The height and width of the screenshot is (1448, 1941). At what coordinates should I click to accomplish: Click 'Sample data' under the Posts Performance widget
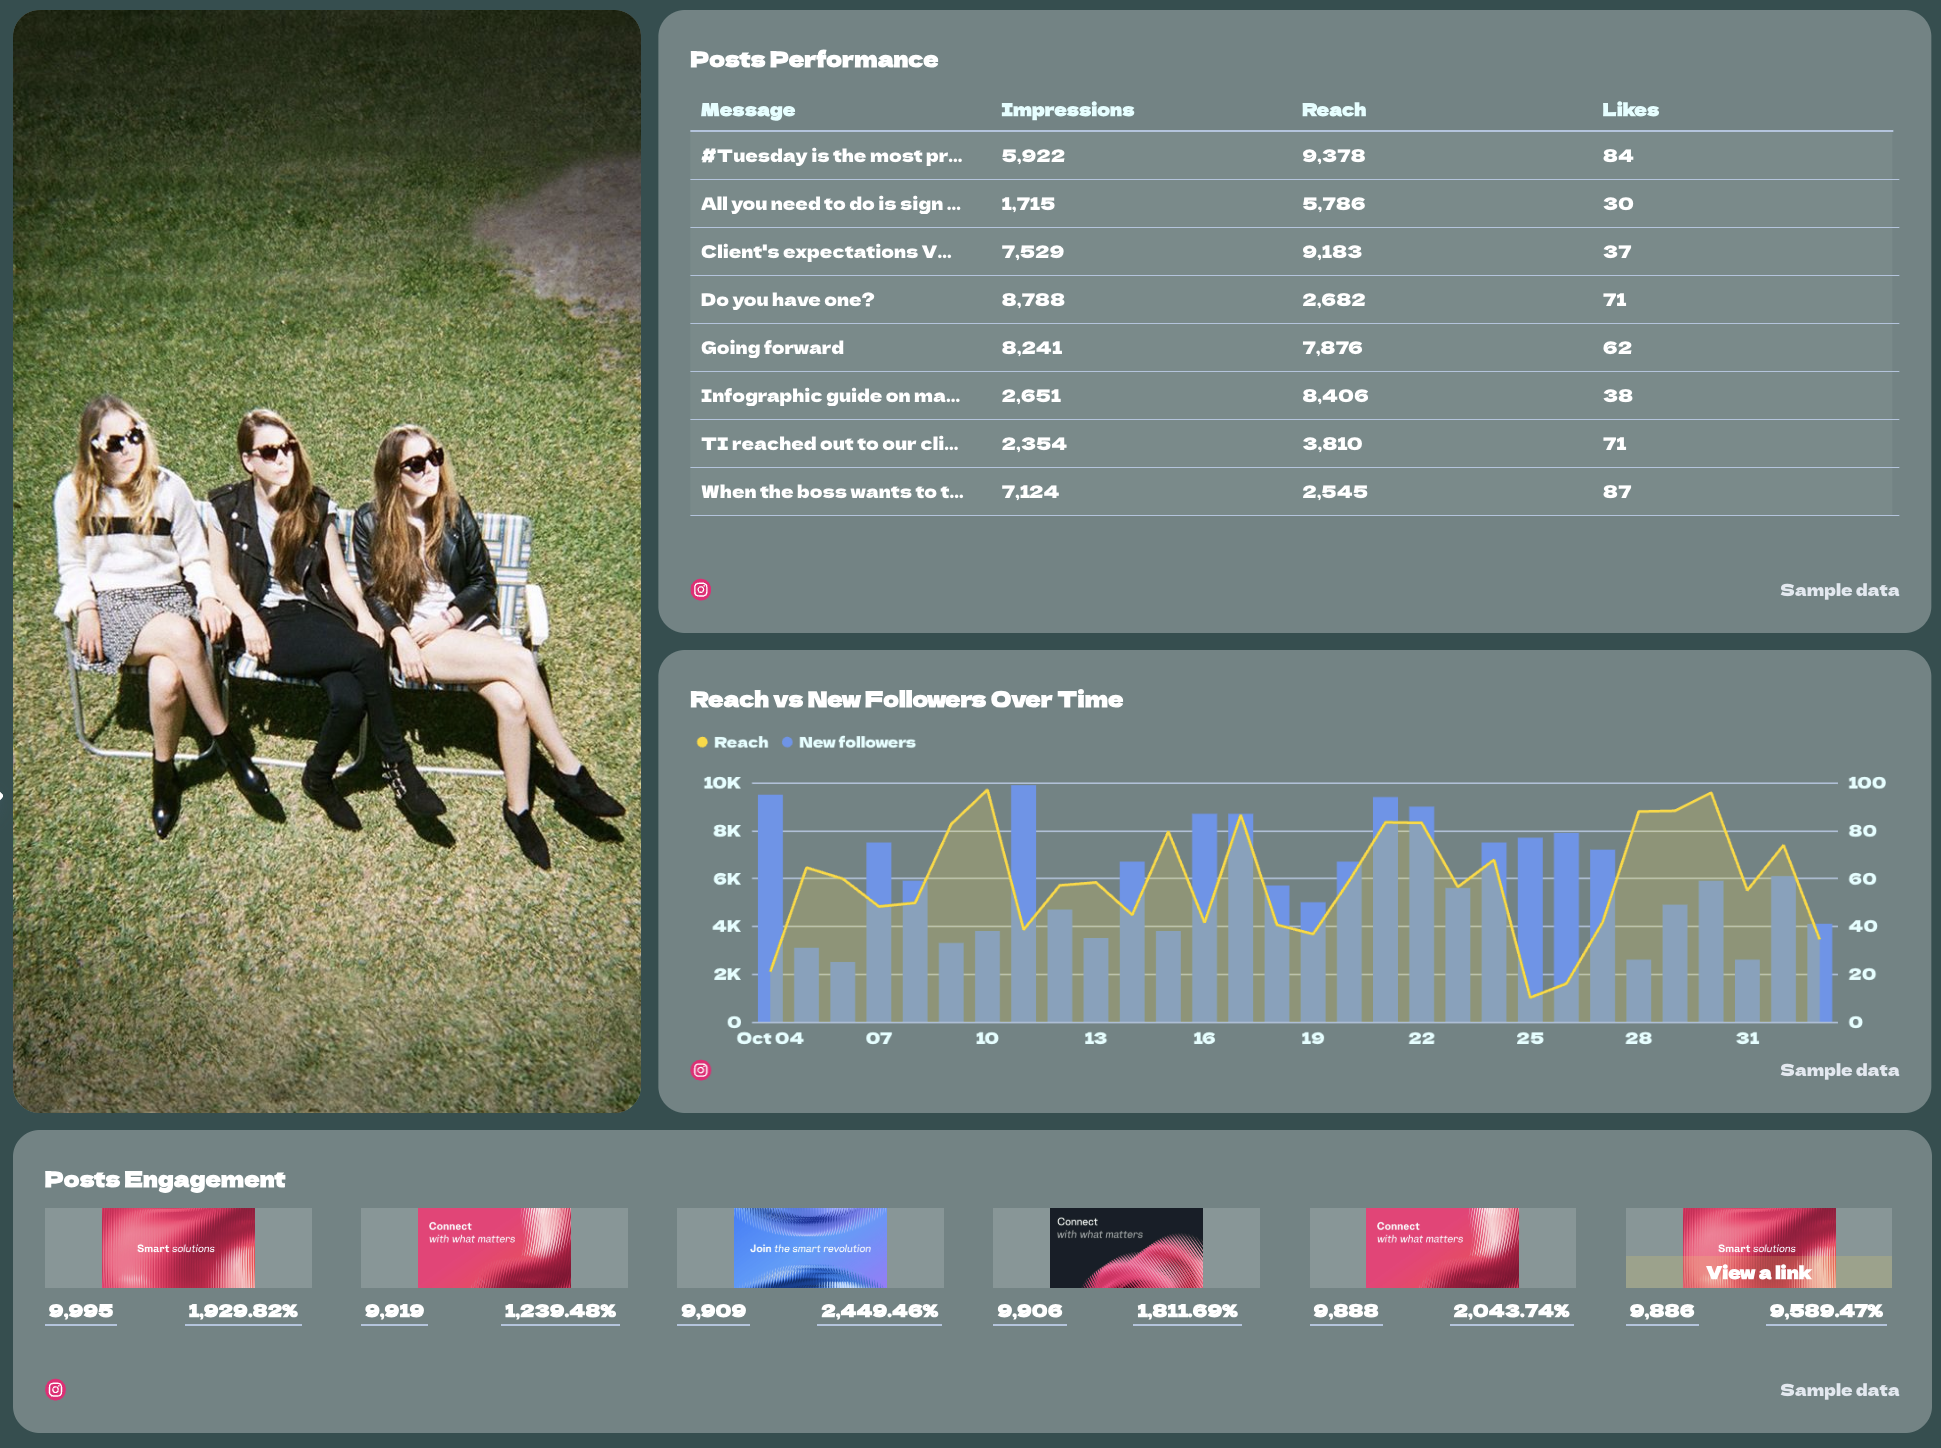(x=1838, y=590)
